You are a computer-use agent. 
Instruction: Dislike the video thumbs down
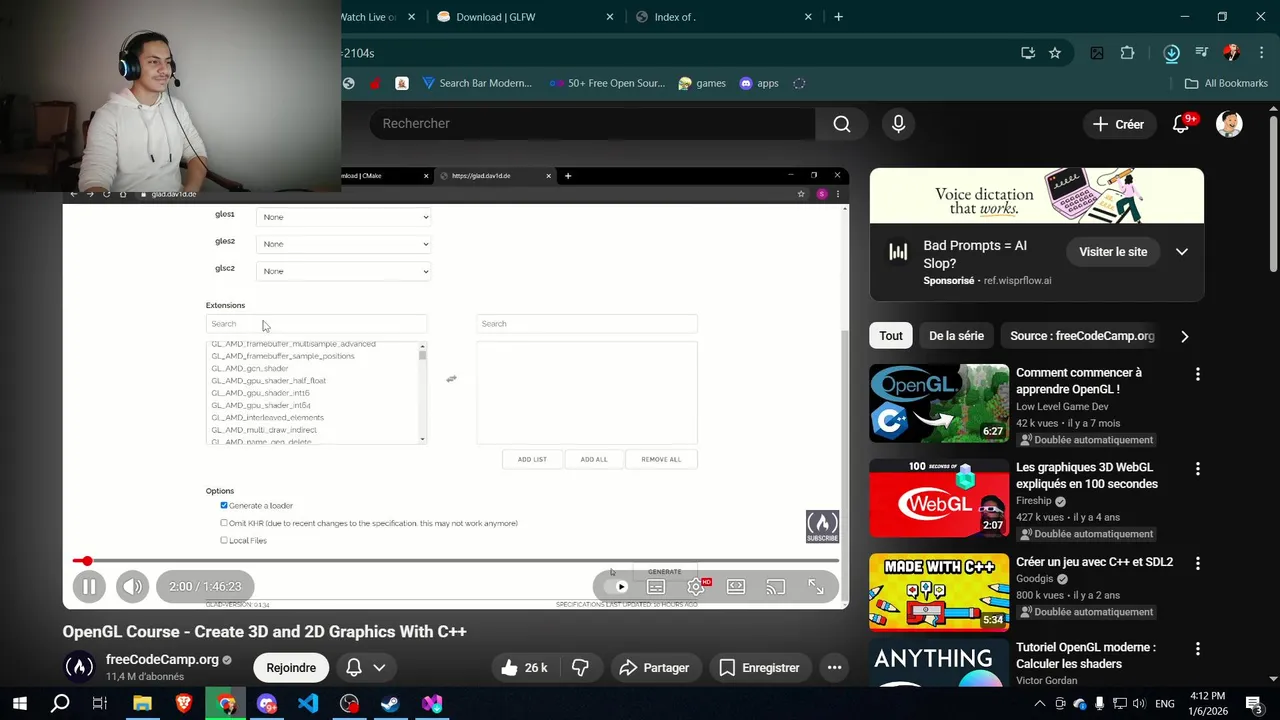[580, 668]
